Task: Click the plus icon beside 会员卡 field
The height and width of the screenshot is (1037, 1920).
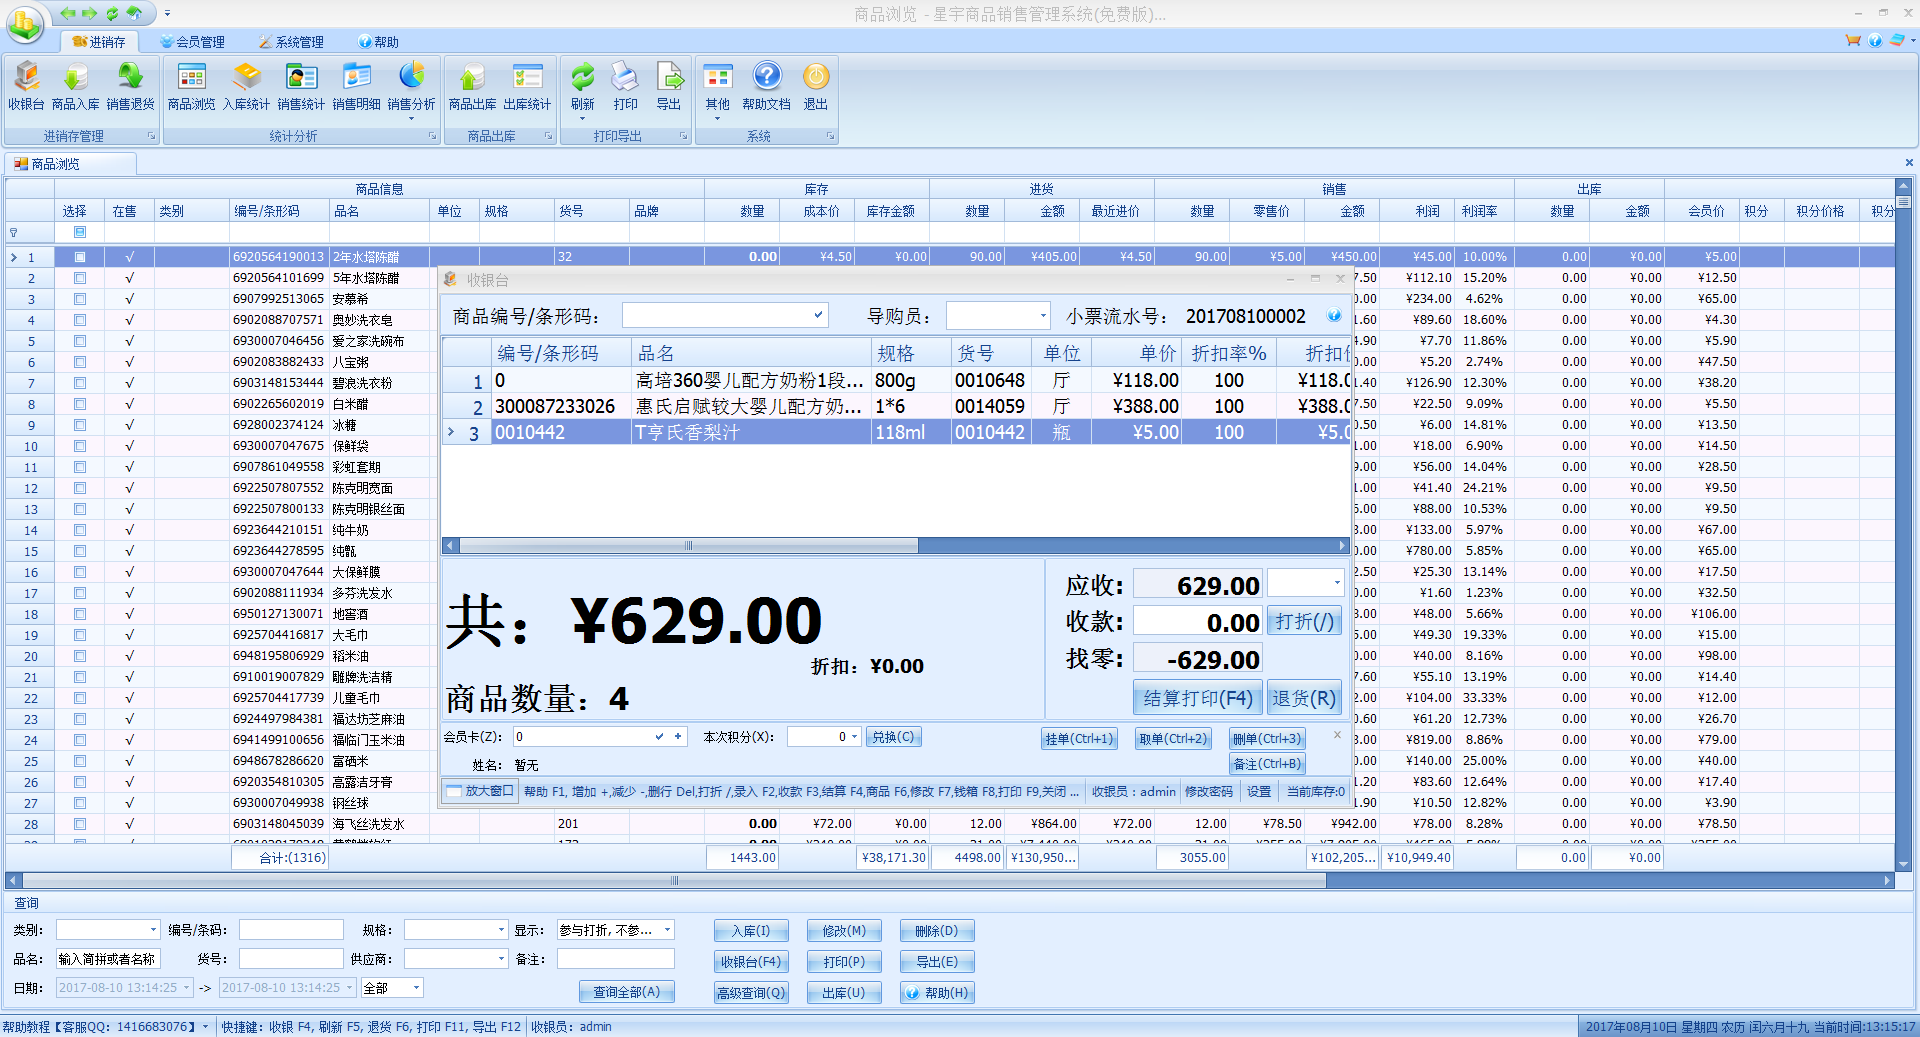Action: point(678,736)
